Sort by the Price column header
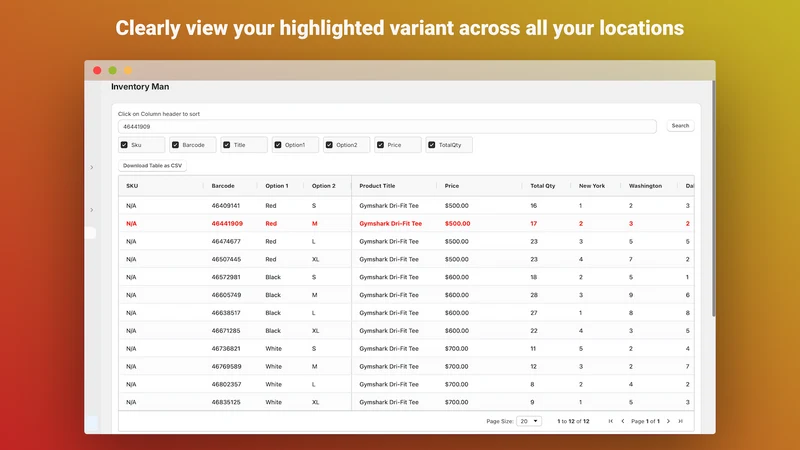800x450 pixels. [452, 186]
